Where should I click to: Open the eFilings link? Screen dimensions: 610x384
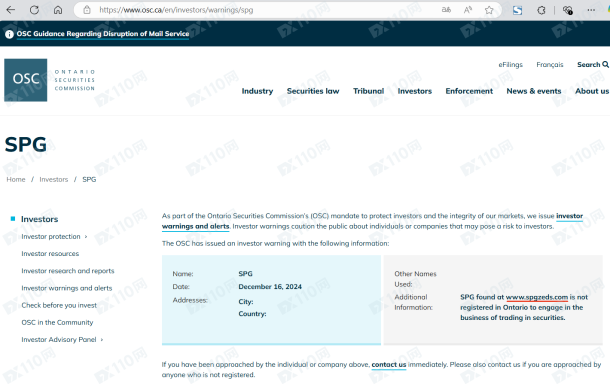(x=510, y=65)
